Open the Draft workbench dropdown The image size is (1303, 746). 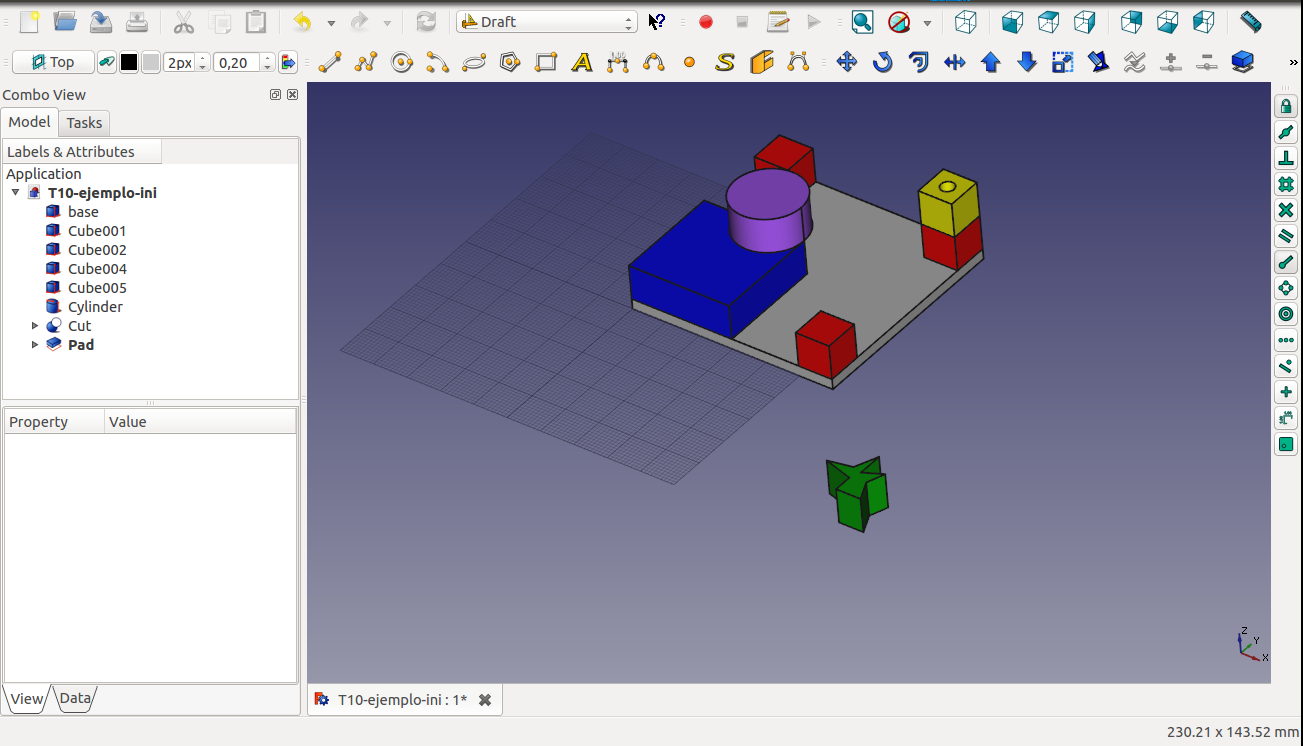click(x=547, y=22)
